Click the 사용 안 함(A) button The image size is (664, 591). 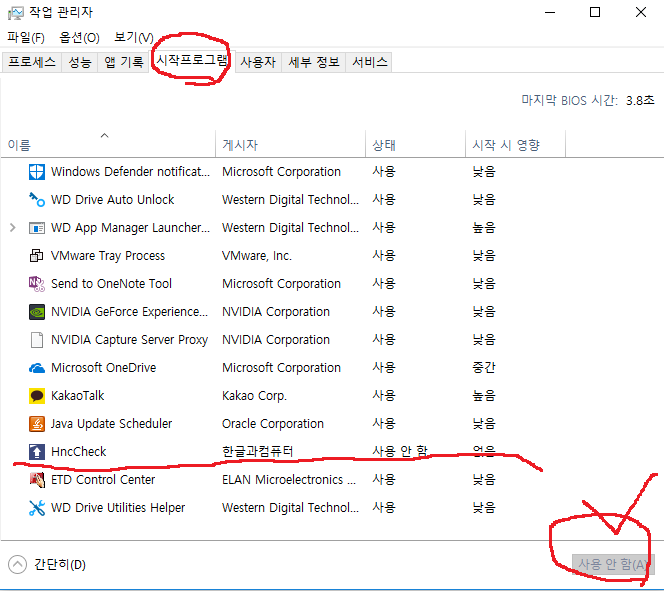click(x=613, y=564)
